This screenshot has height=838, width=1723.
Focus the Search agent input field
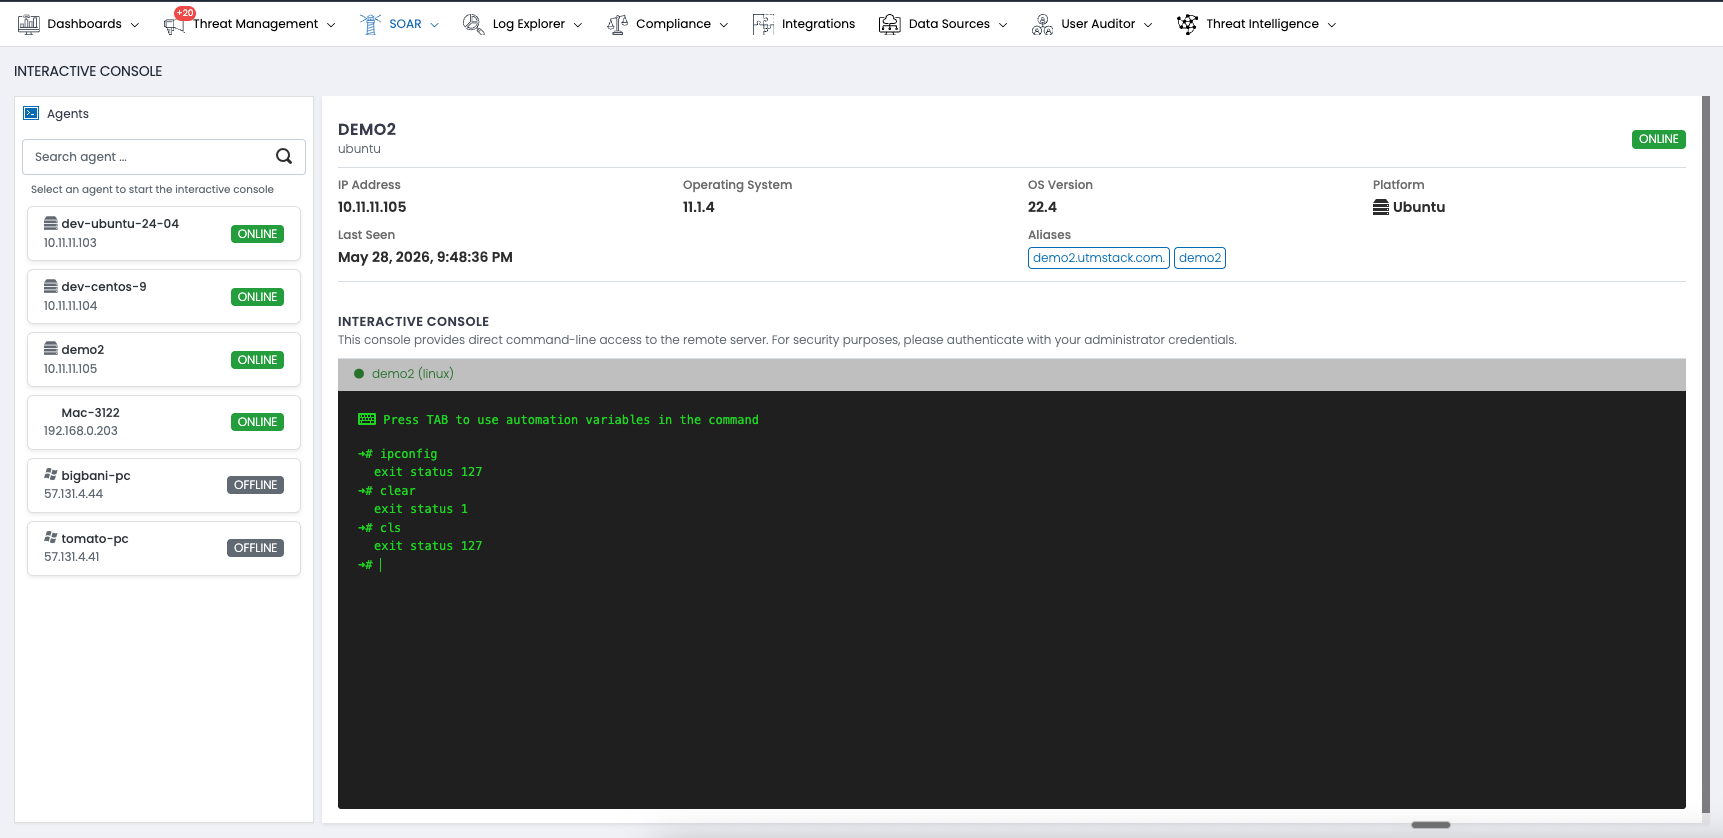[x=150, y=157]
